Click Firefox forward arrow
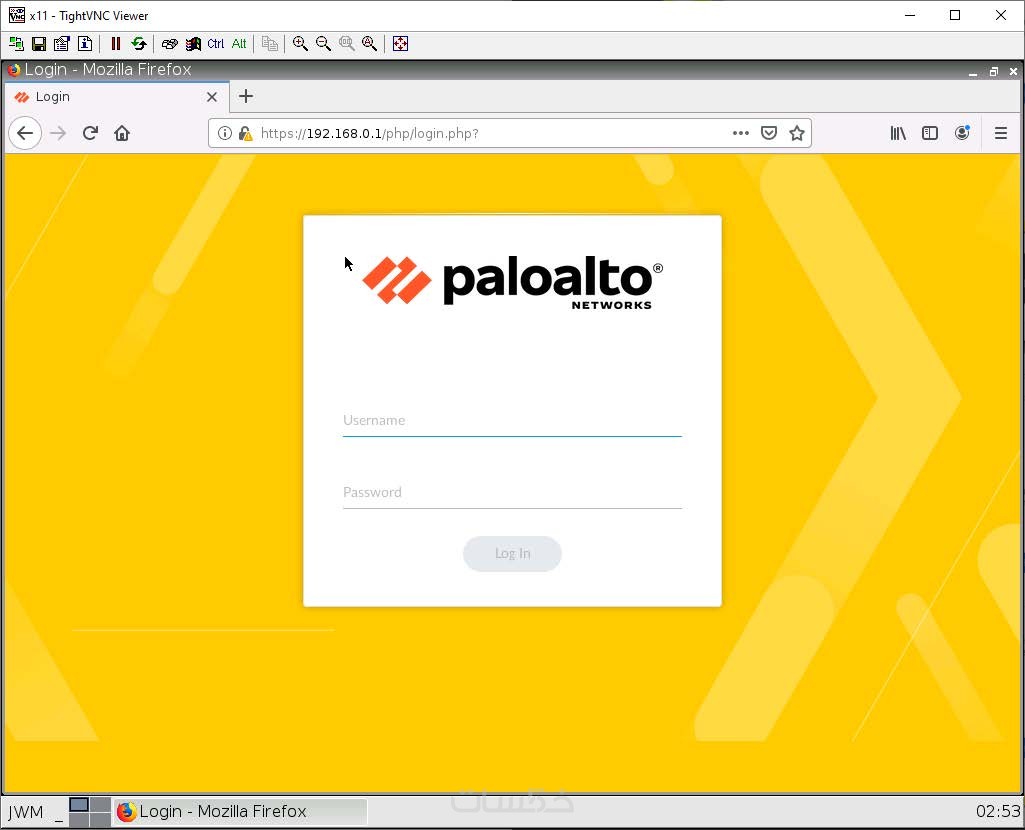The height and width of the screenshot is (830, 1025). click(58, 133)
